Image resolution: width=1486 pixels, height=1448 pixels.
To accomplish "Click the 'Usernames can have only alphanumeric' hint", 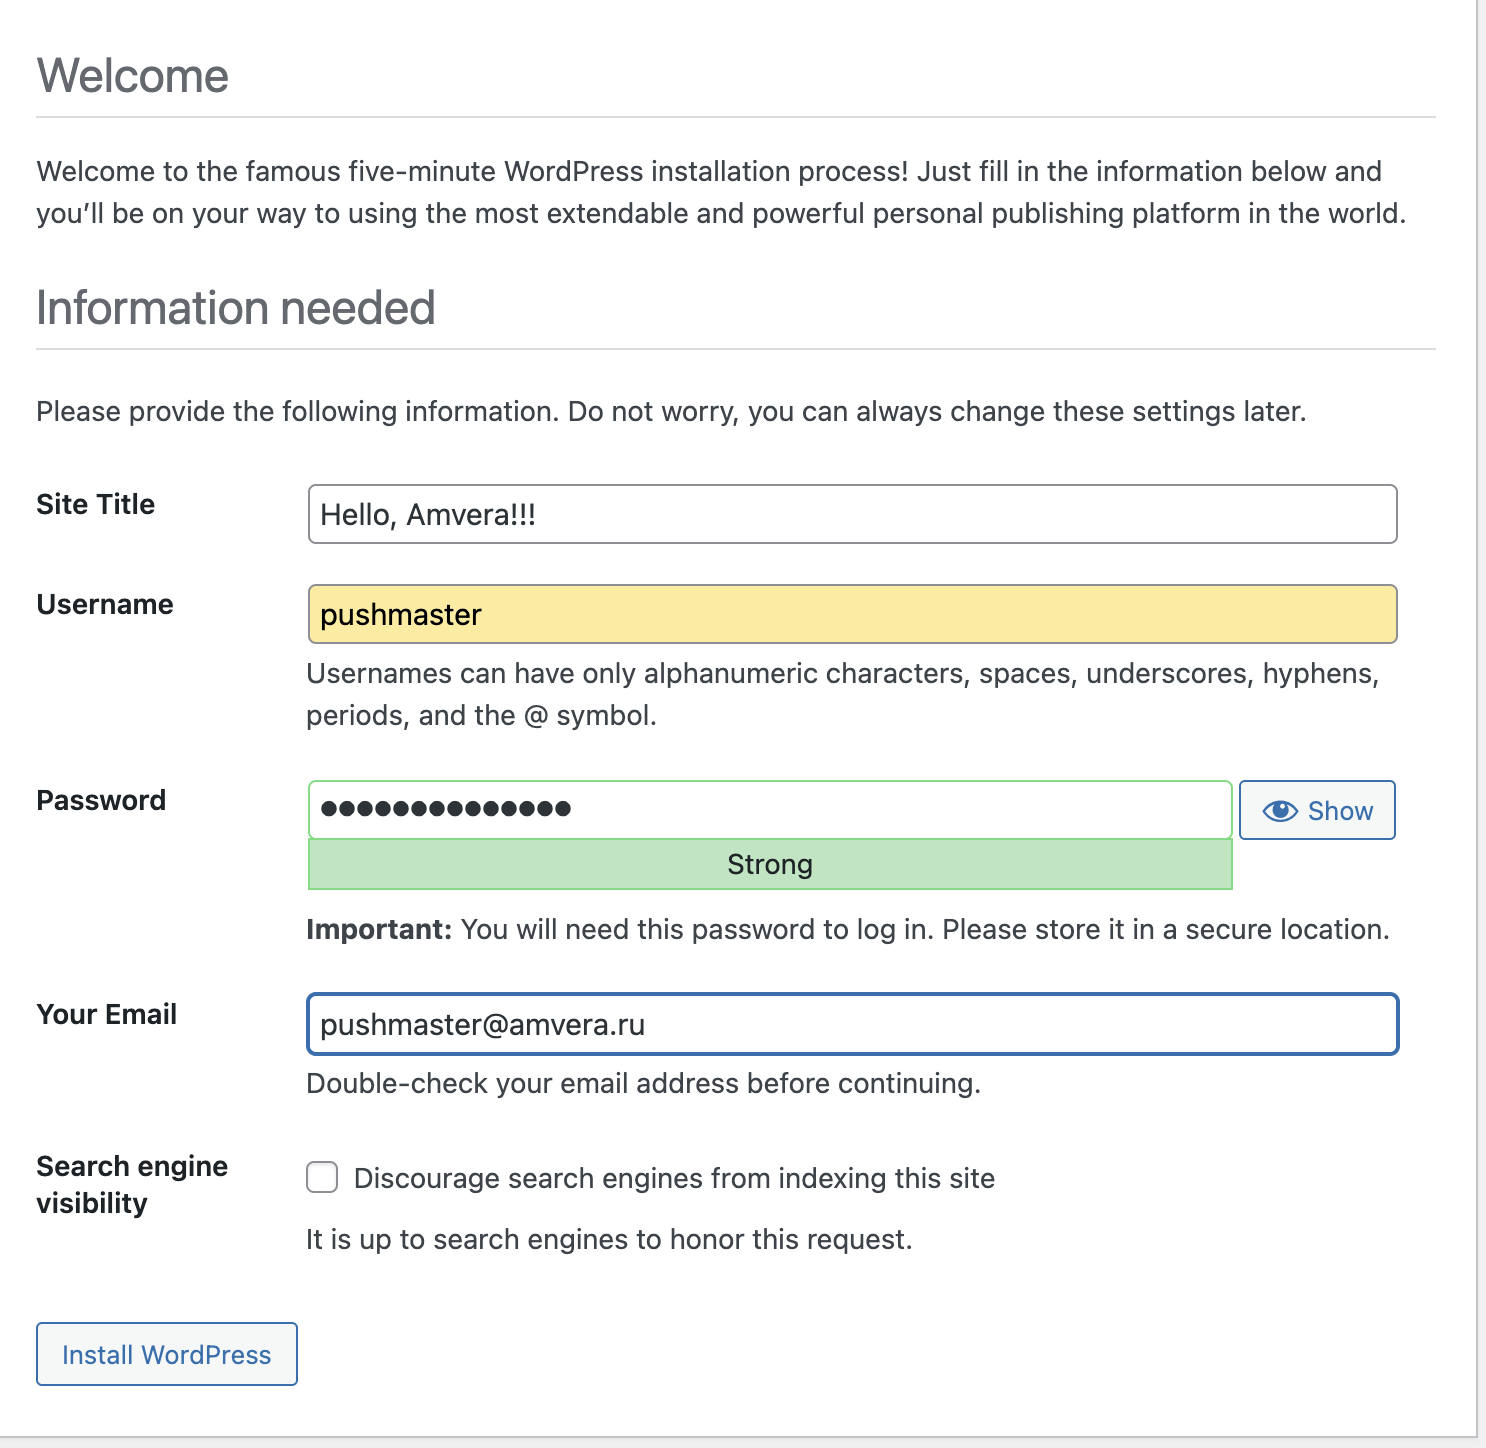I will [843, 694].
